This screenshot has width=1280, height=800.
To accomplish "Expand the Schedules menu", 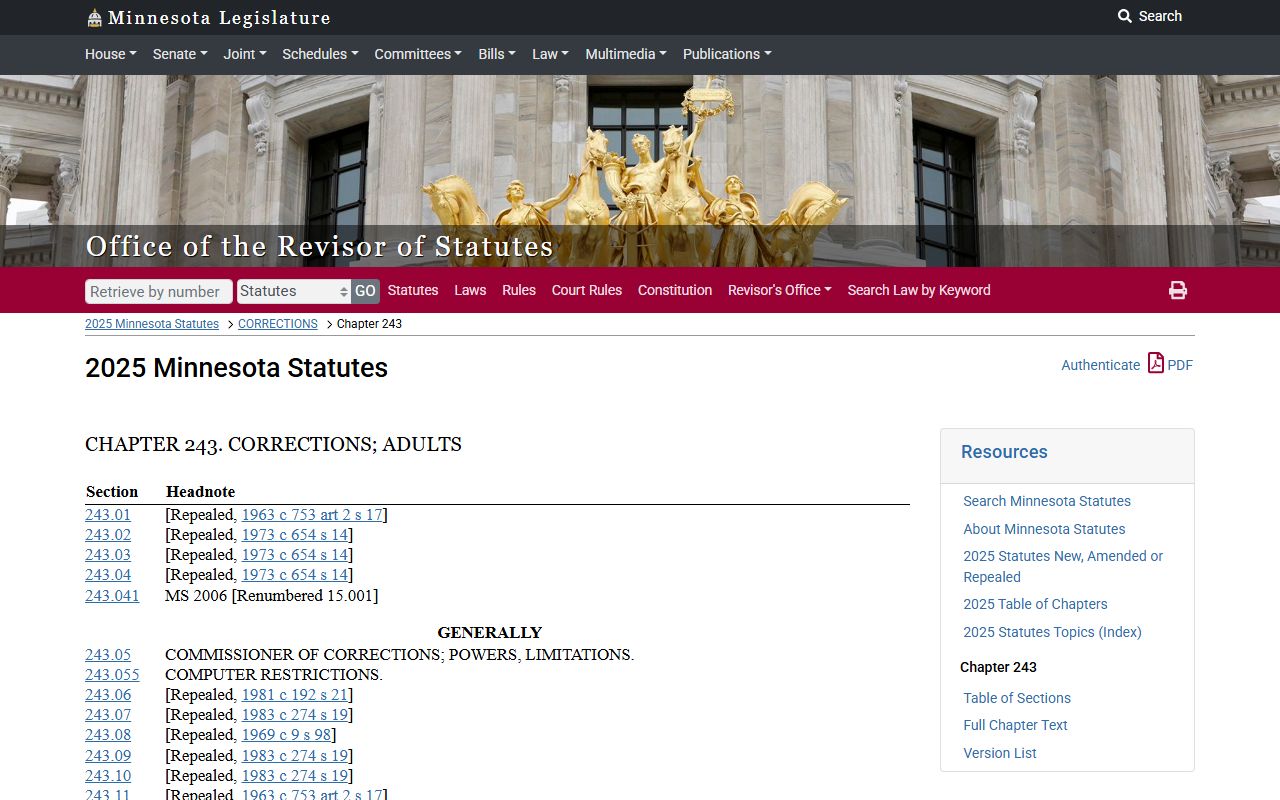I will (320, 54).
